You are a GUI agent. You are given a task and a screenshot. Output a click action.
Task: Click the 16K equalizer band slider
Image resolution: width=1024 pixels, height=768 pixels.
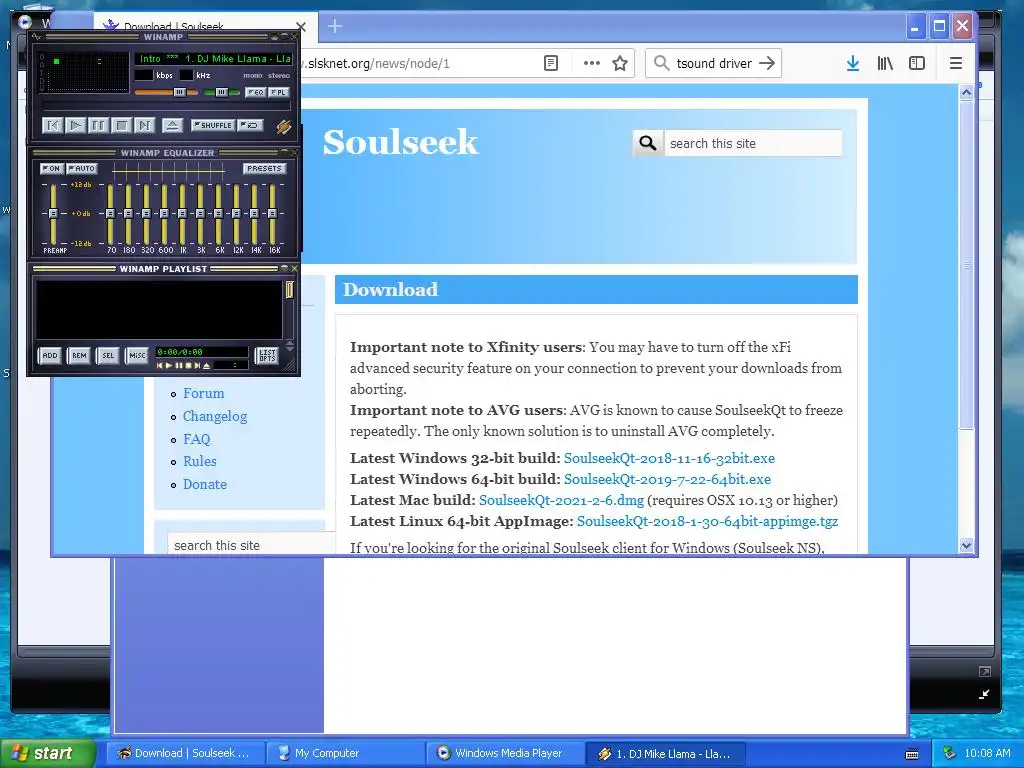click(272, 214)
